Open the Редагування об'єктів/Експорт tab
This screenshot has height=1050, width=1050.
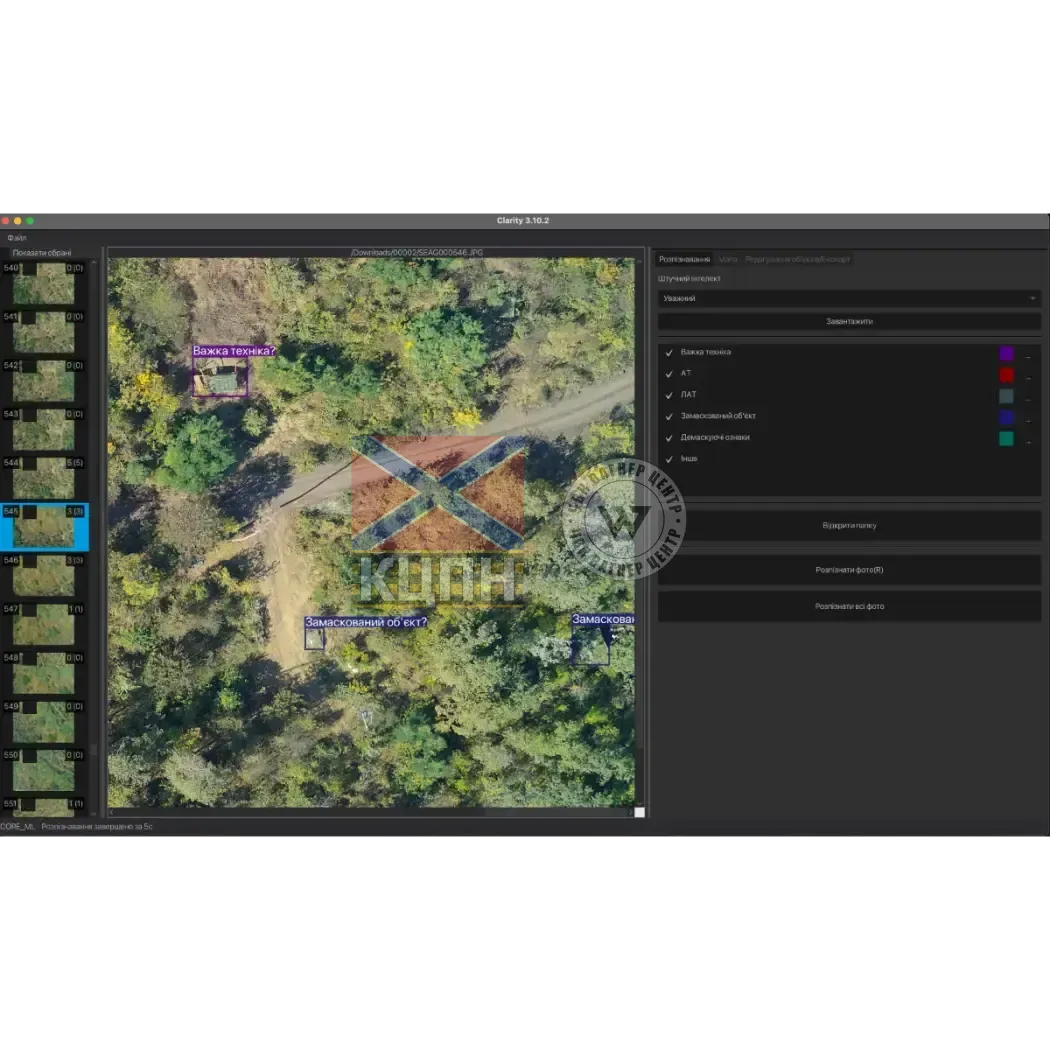click(797, 259)
